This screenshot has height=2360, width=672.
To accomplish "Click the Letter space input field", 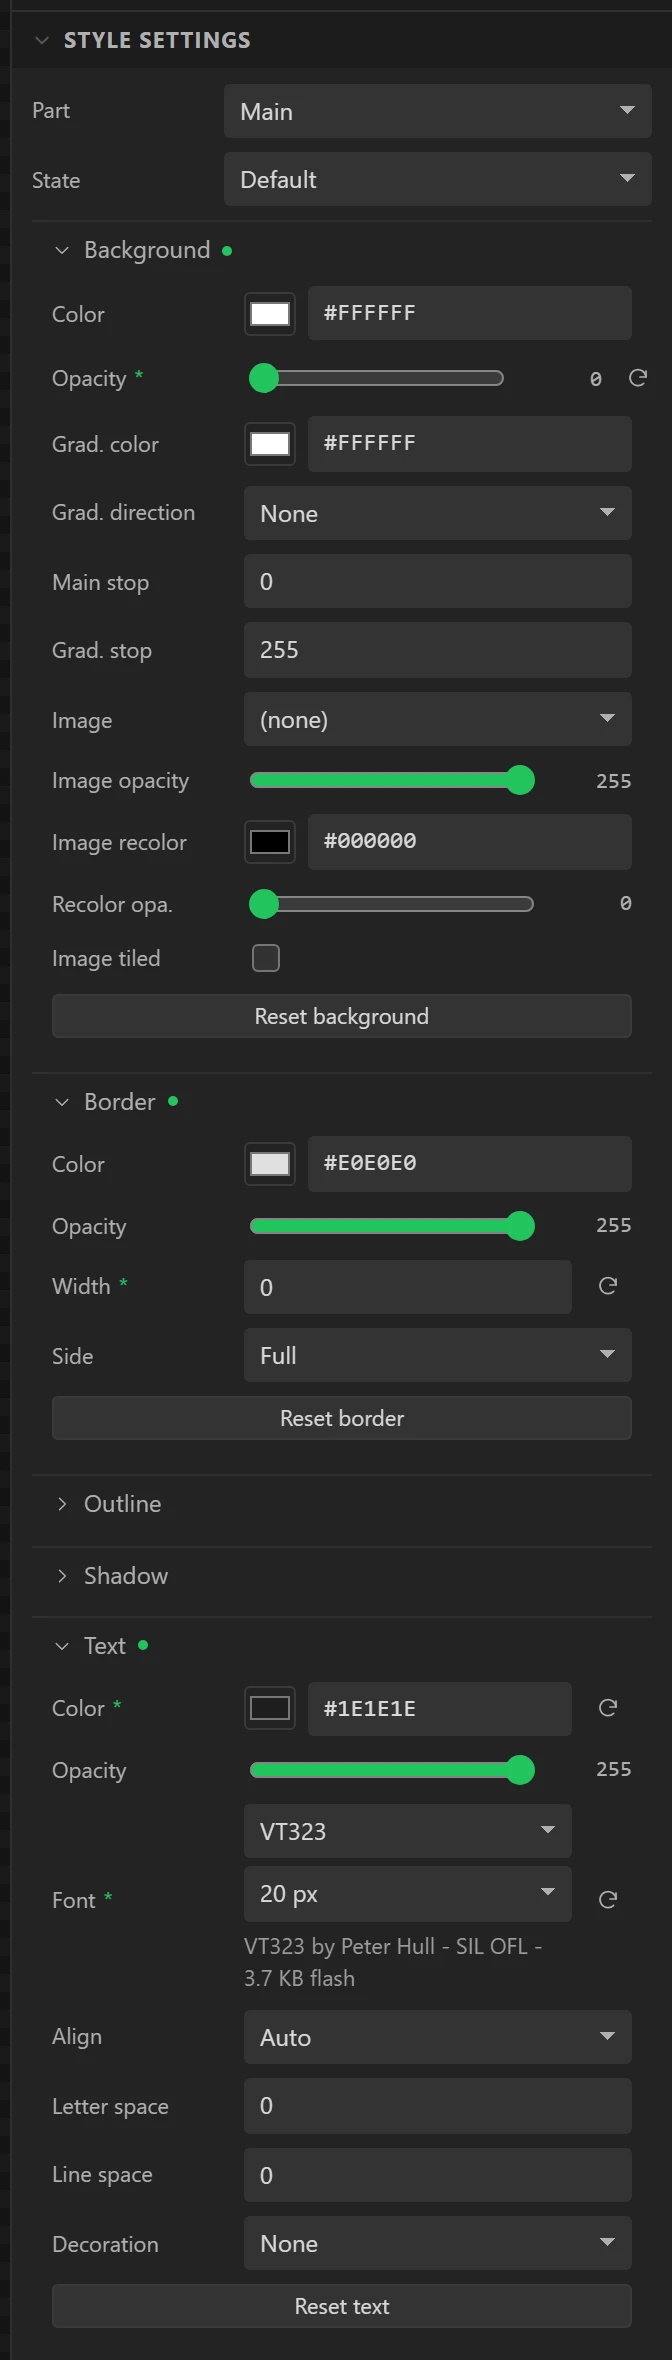I will coord(438,2105).
